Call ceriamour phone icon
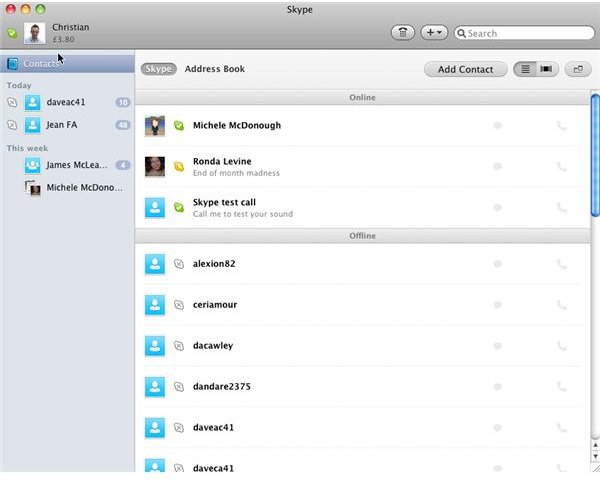The width and height of the screenshot is (600, 482). click(x=561, y=305)
